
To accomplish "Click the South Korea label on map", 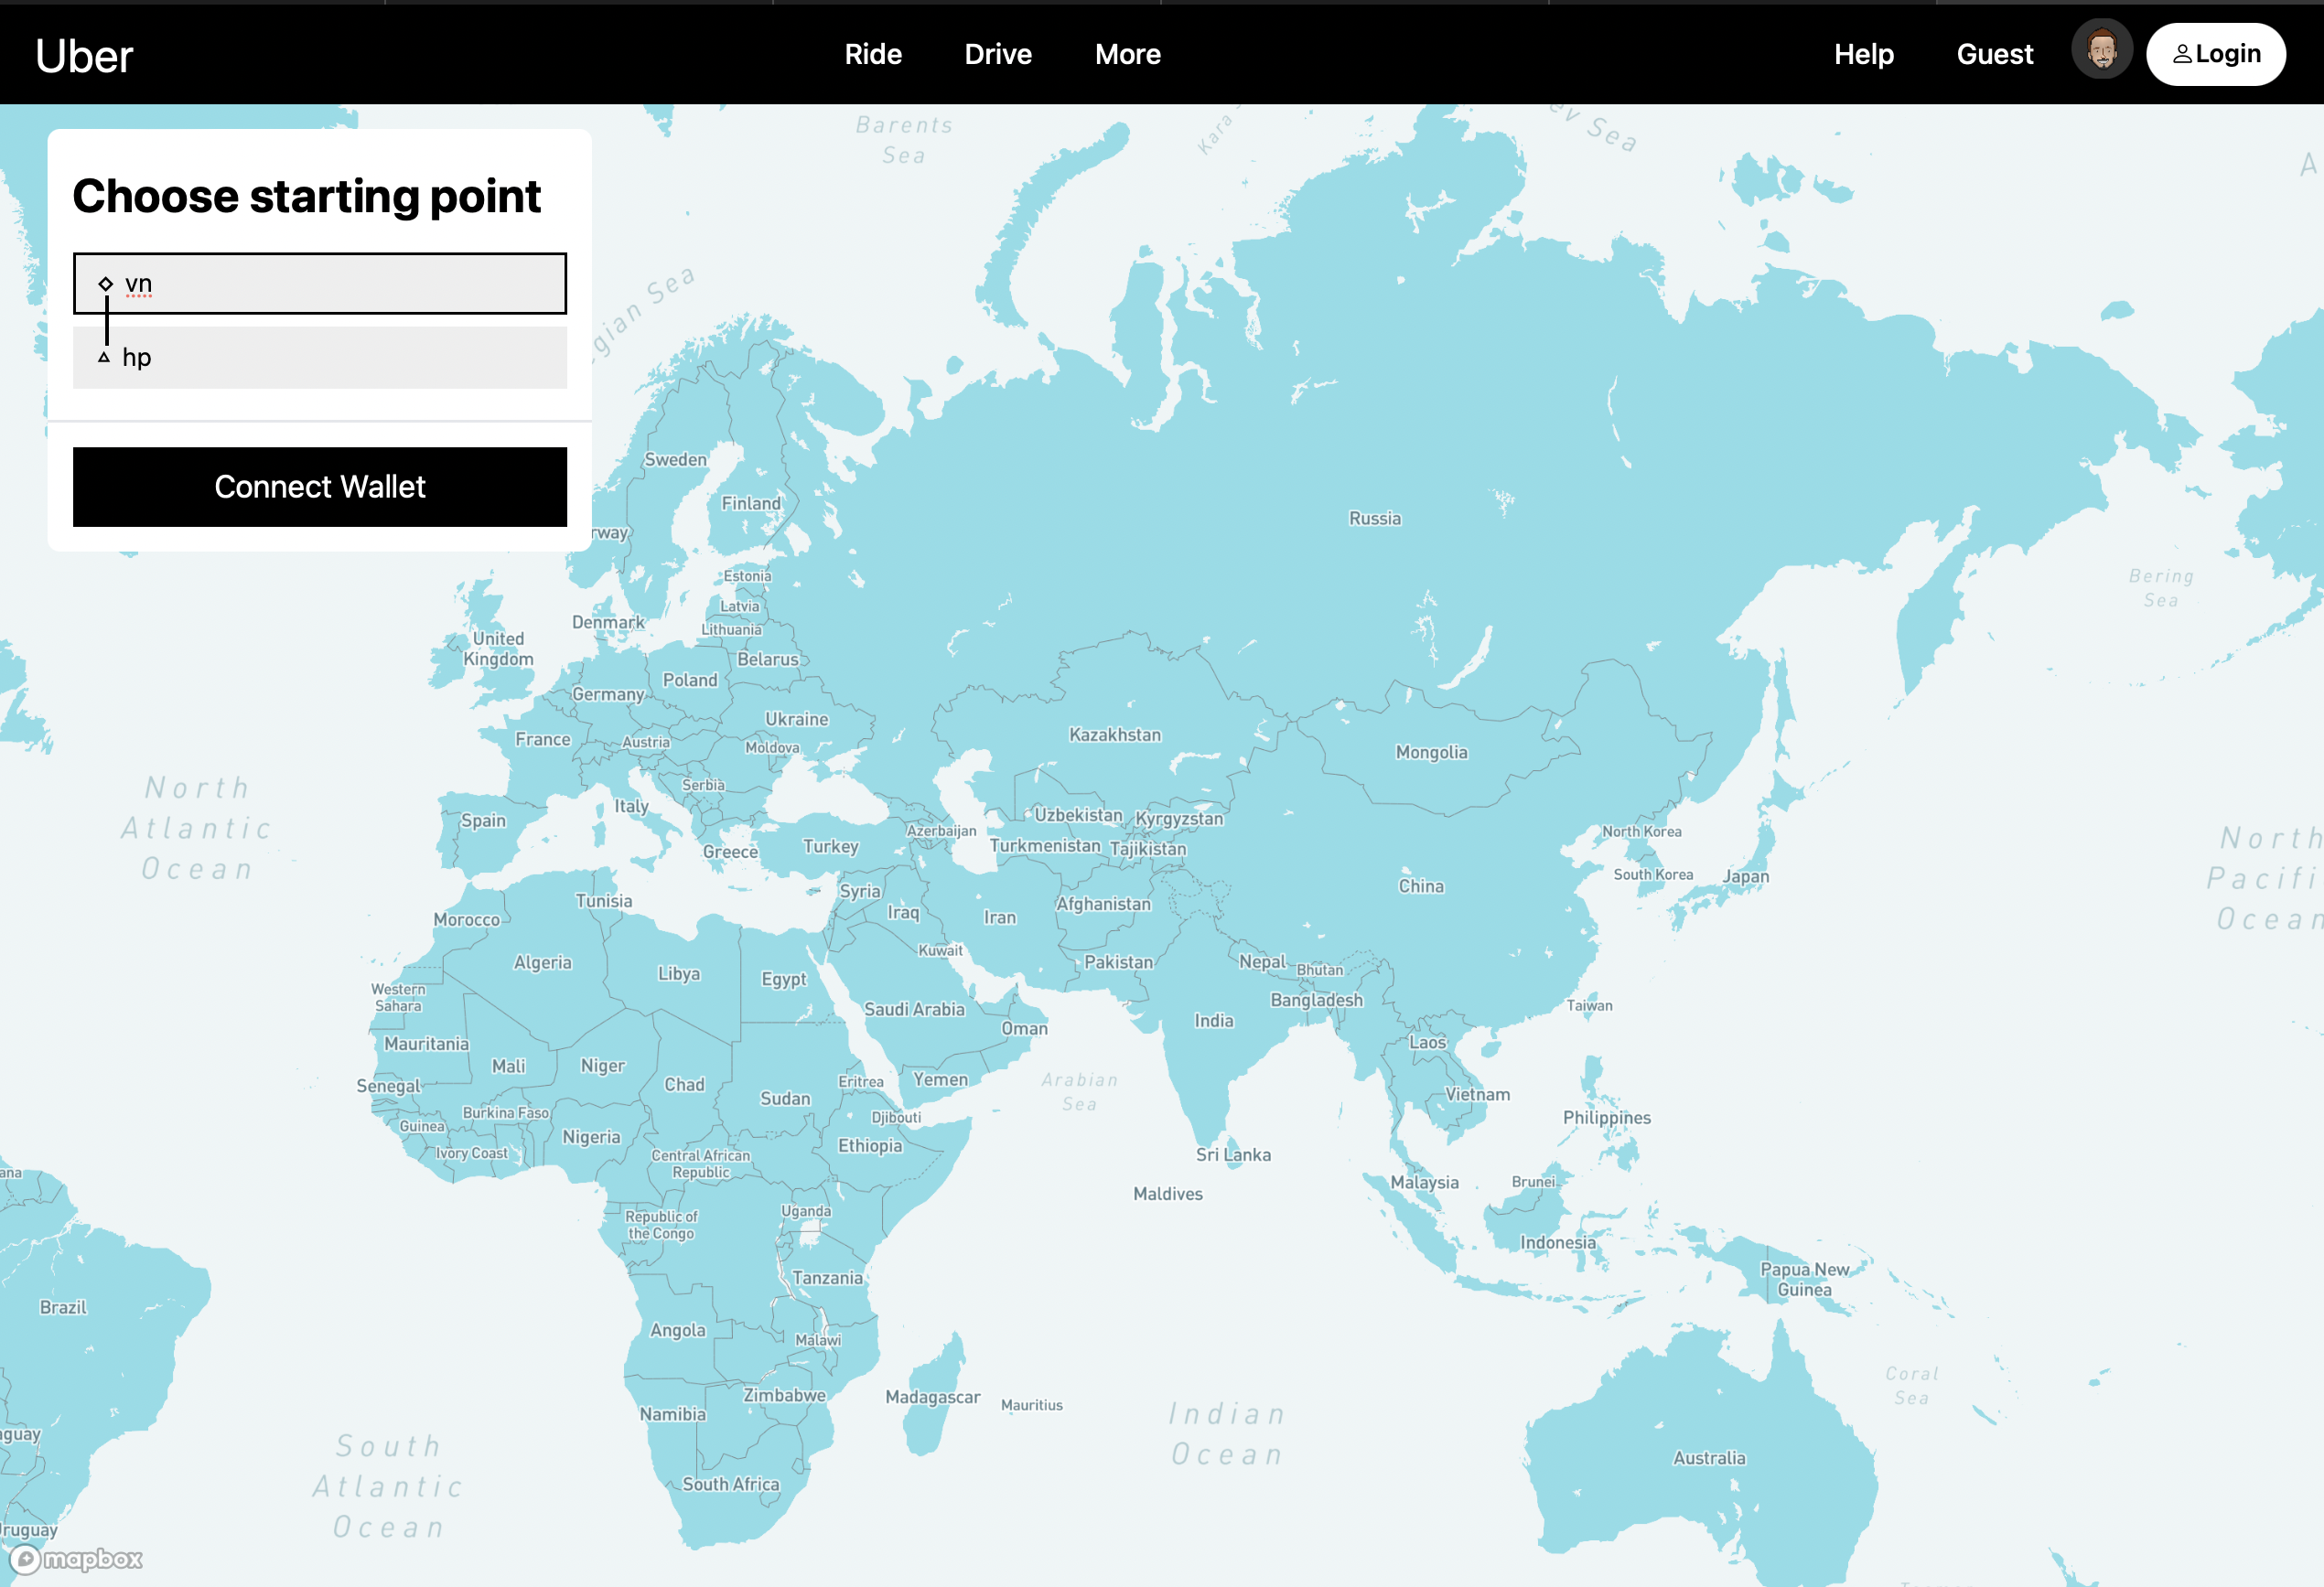I will (1653, 875).
